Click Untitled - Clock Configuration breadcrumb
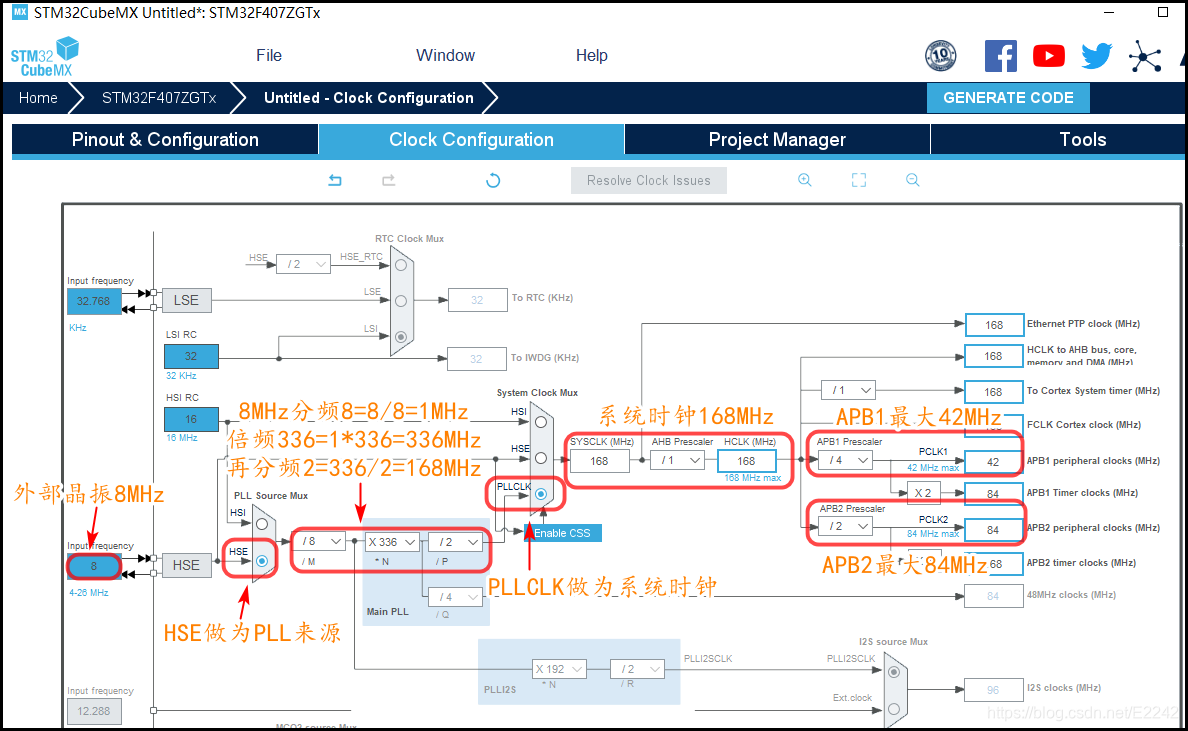Viewport: 1188px width, 731px height. [x=369, y=98]
